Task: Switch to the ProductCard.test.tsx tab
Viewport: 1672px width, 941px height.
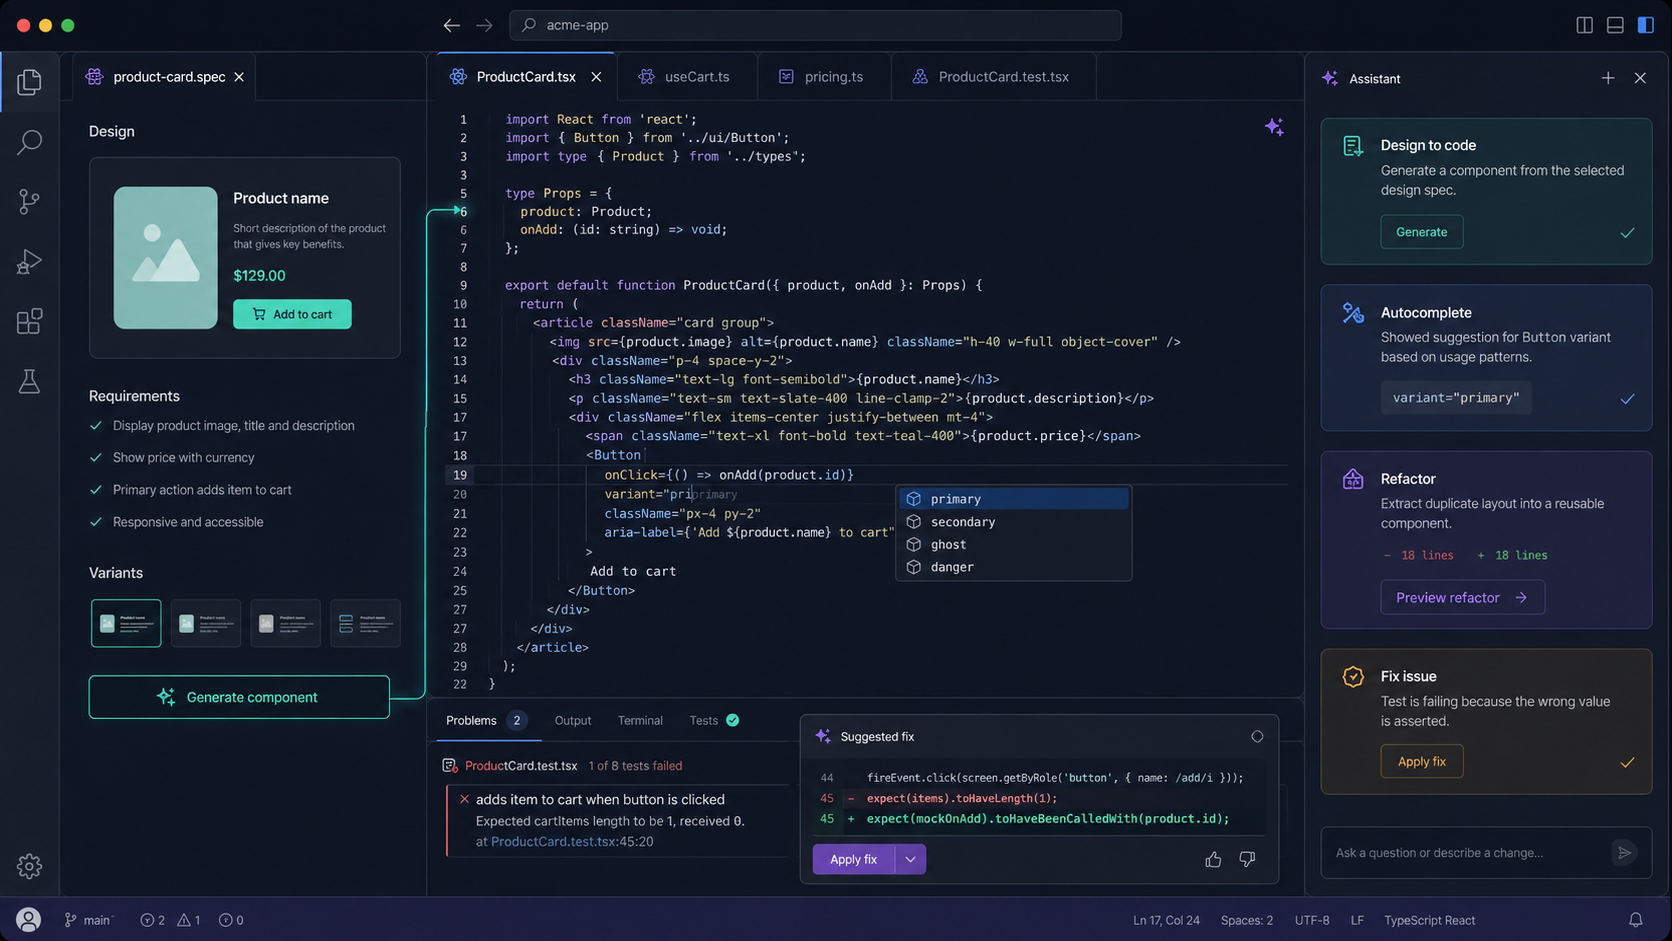Action: [x=993, y=77]
